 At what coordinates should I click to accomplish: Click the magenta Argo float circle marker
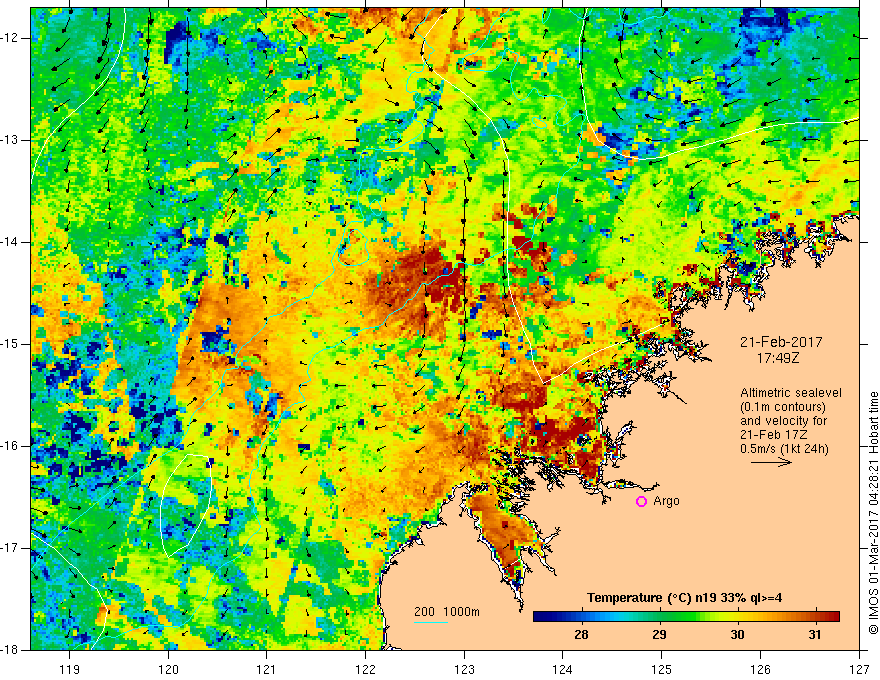[x=641, y=502]
